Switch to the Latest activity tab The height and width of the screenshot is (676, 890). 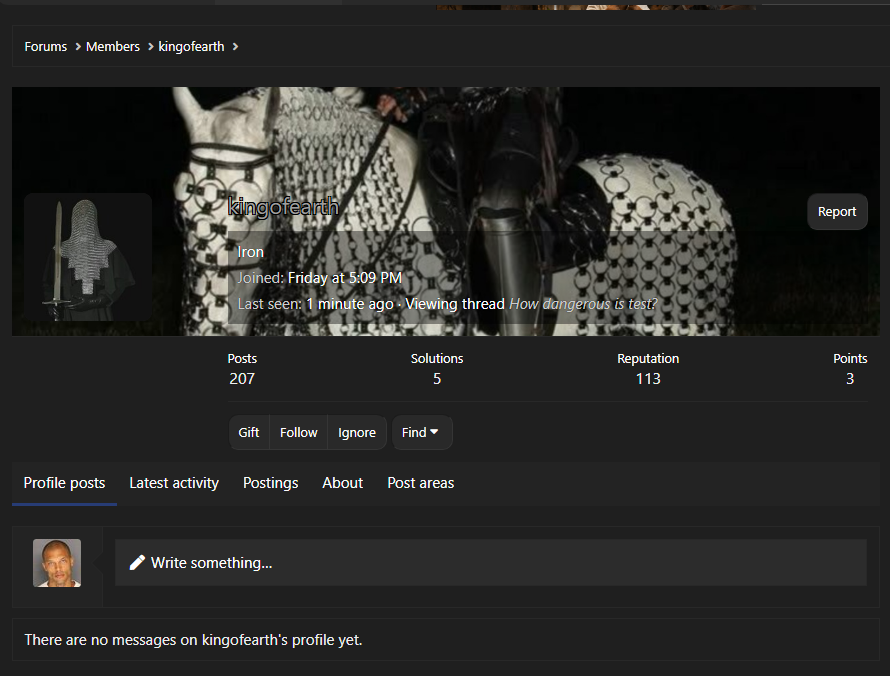click(174, 483)
